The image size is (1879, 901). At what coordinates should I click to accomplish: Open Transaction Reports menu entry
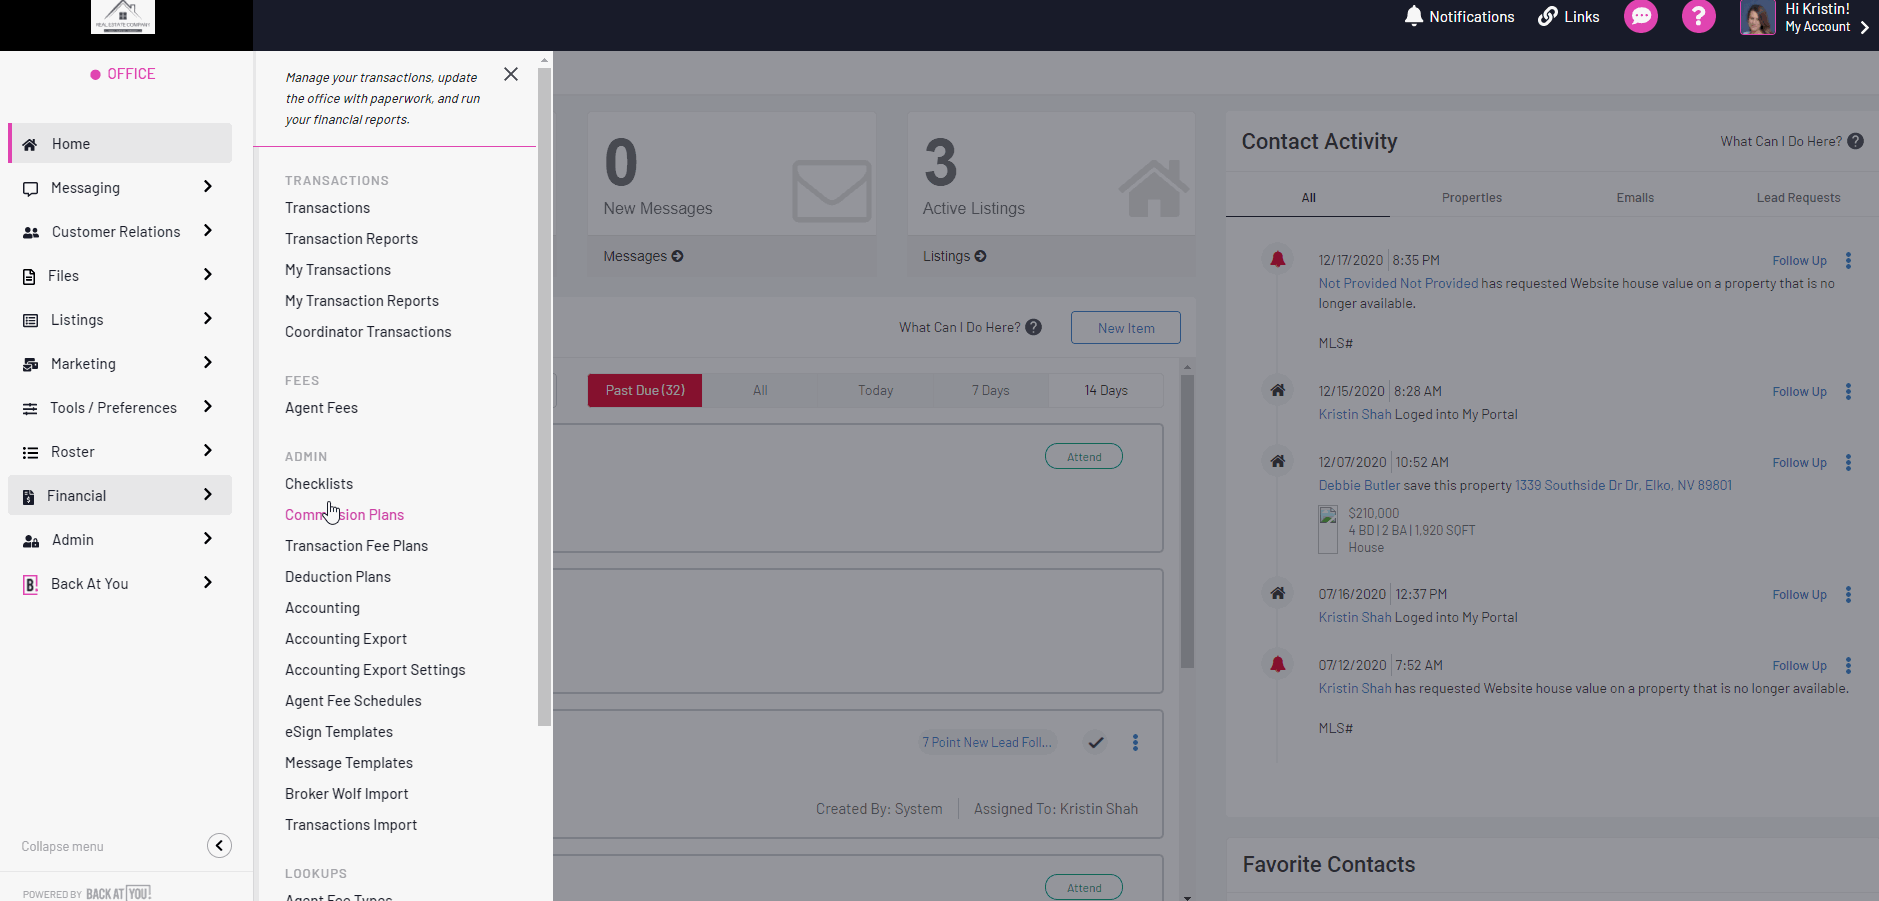pyautogui.click(x=351, y=239)
